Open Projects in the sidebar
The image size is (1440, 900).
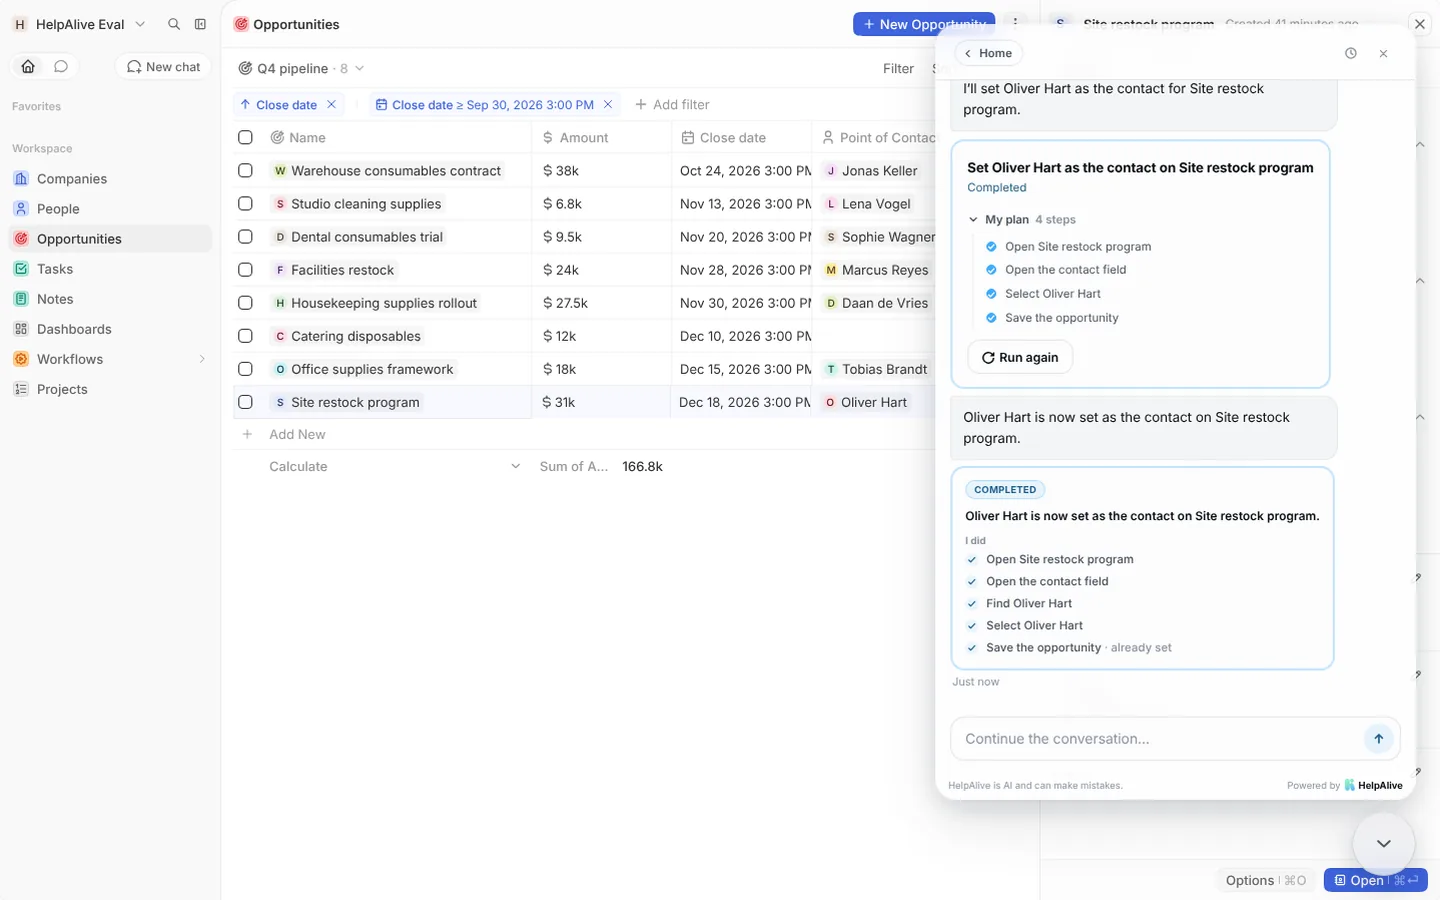click(x=110, y=389)
